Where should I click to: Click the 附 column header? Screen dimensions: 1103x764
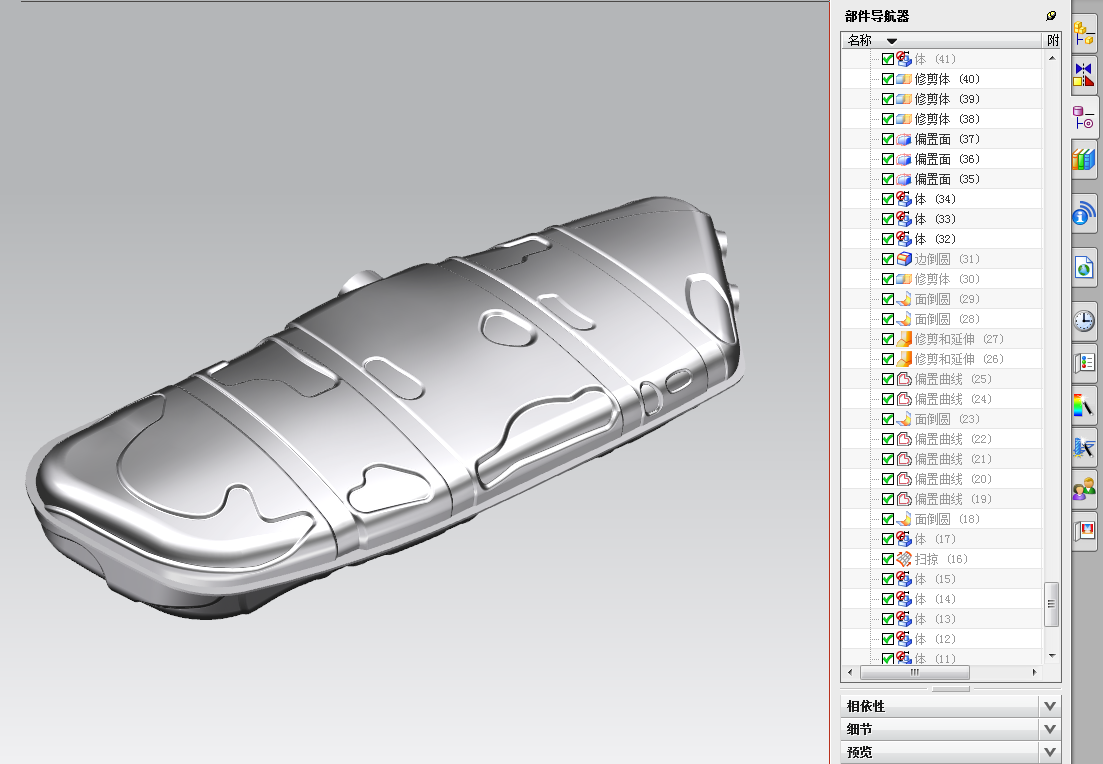(x=1052, y=40)
